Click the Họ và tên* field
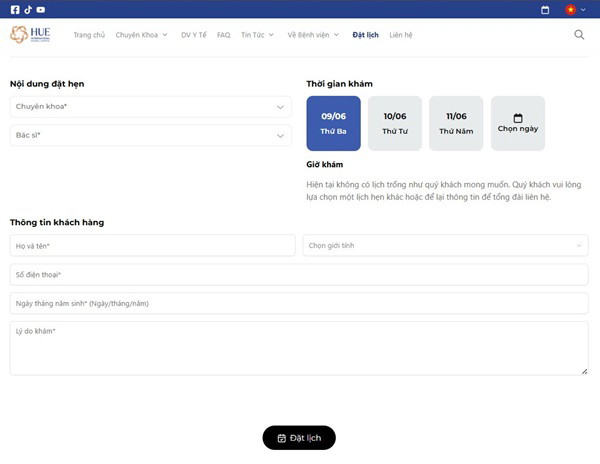Image resolution: width=600 pixels, height=464 pixels. (153, 246)
